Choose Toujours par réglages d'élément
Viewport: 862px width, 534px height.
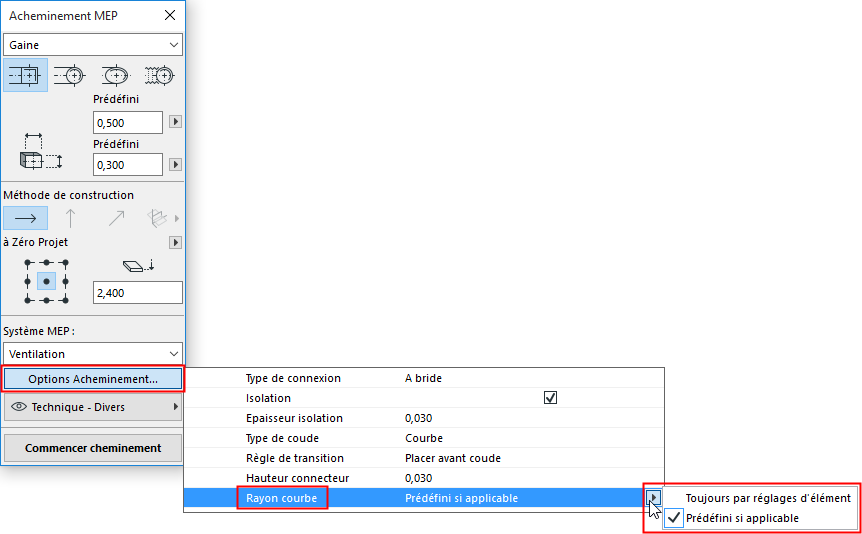[768, 498]
